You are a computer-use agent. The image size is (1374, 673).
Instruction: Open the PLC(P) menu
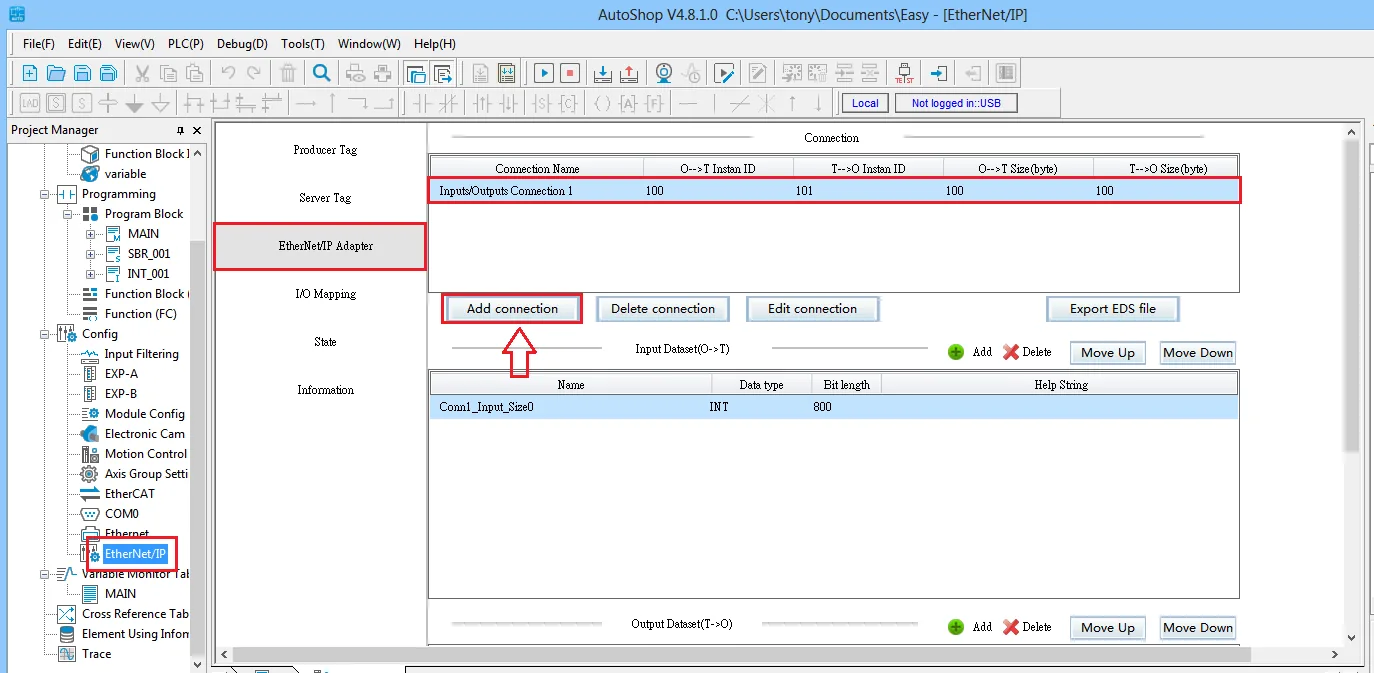tap(186, 44)
